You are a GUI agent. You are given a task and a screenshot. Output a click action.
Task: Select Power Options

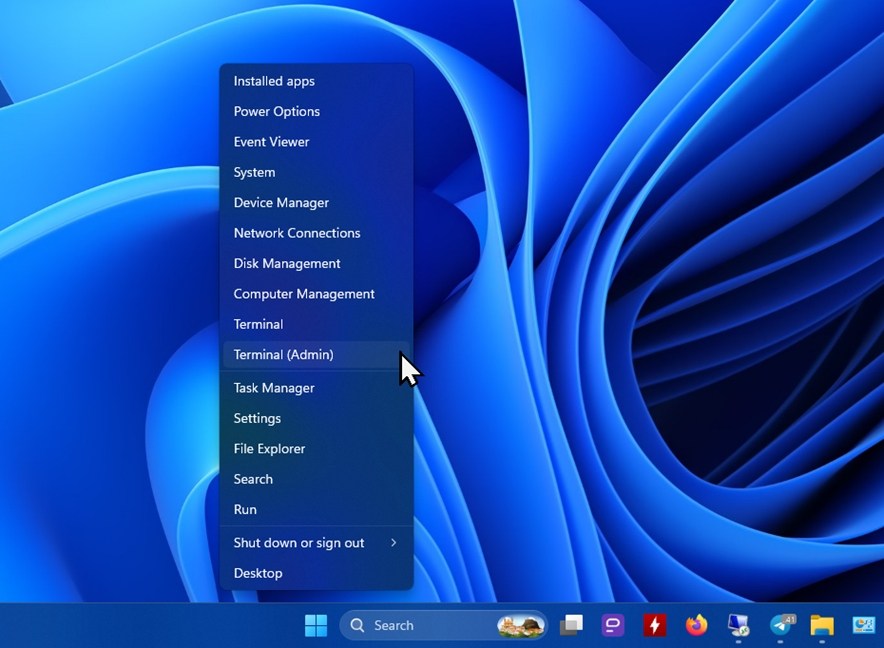[316, 112]
